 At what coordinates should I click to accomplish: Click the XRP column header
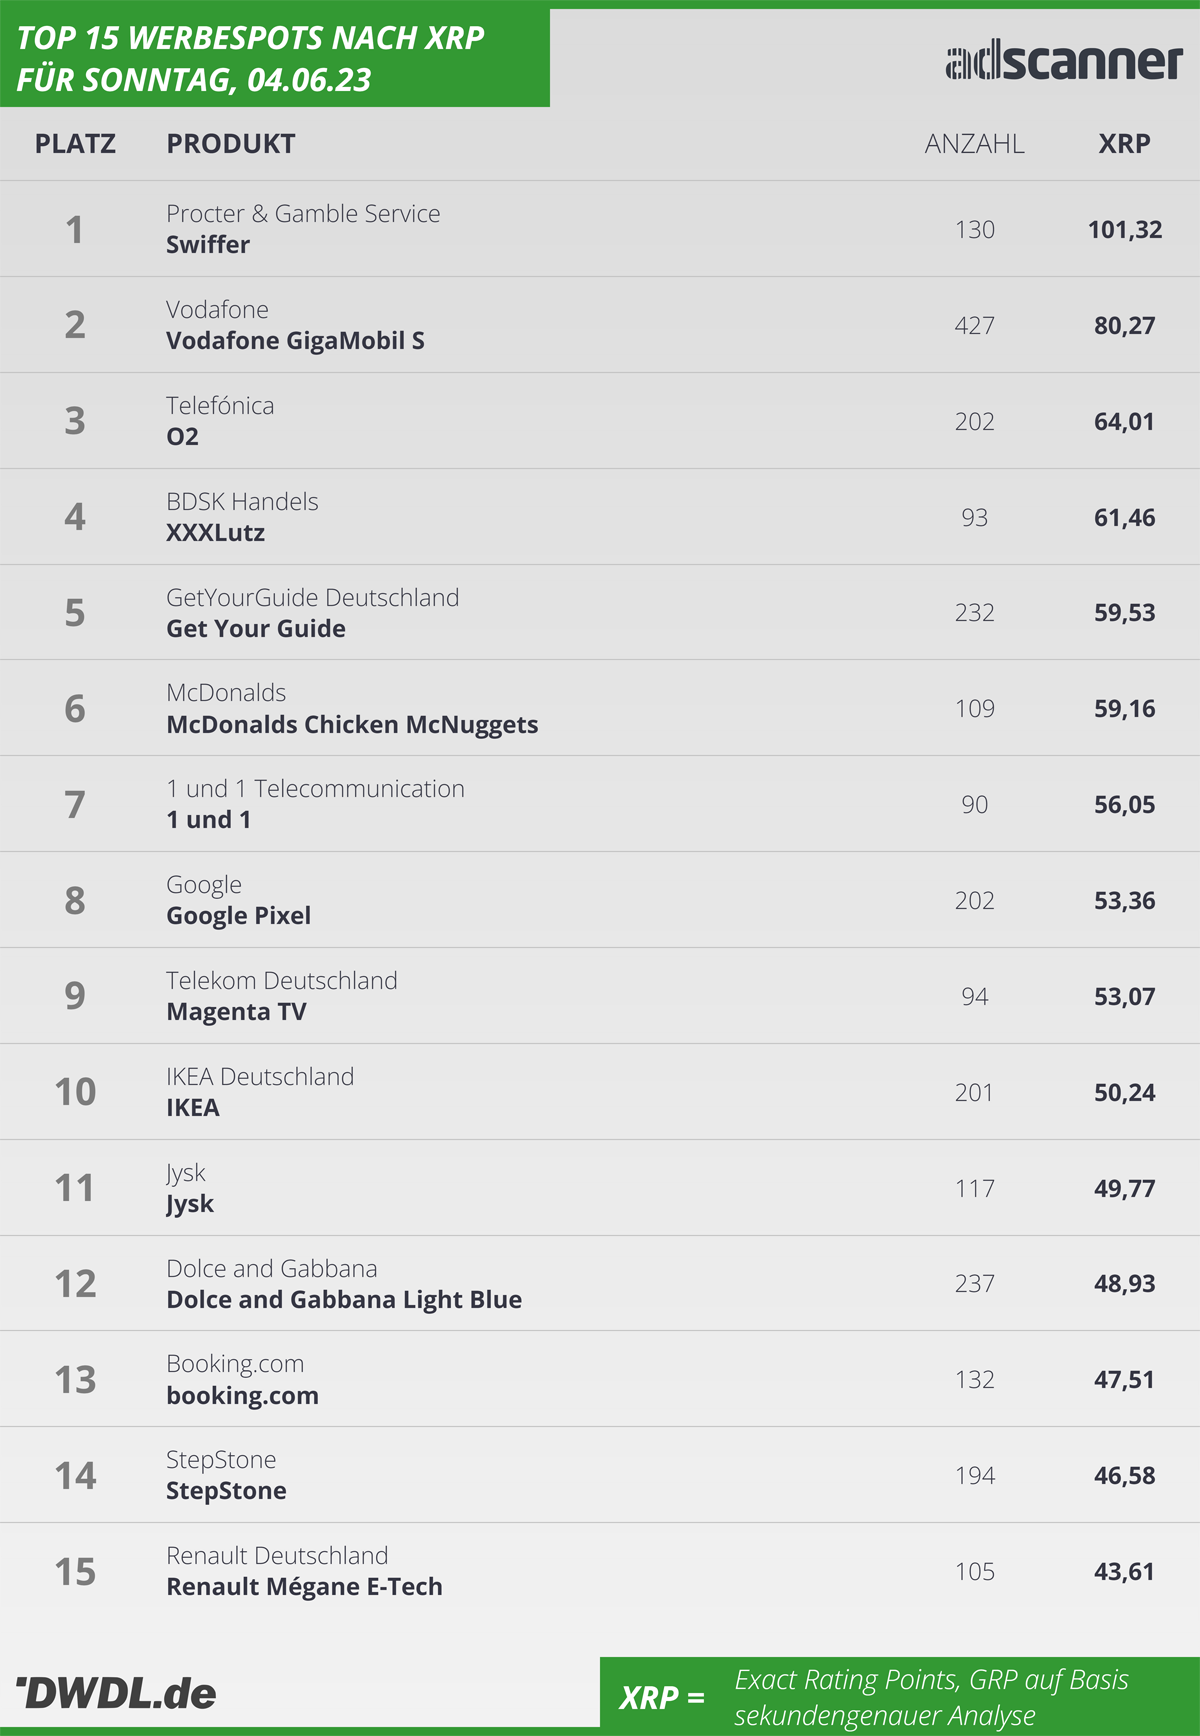1124,144
